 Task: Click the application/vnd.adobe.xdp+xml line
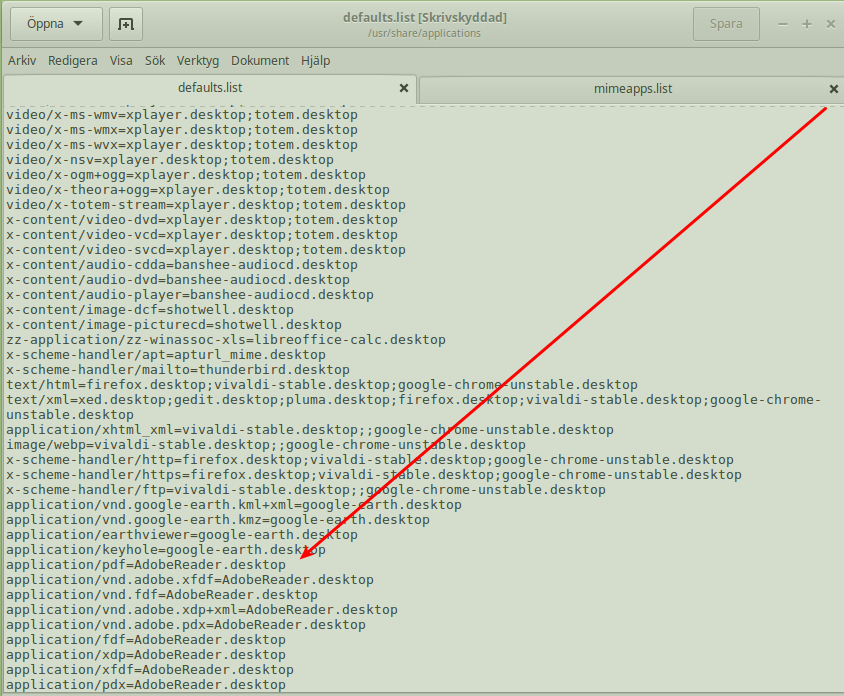point(202,611)
